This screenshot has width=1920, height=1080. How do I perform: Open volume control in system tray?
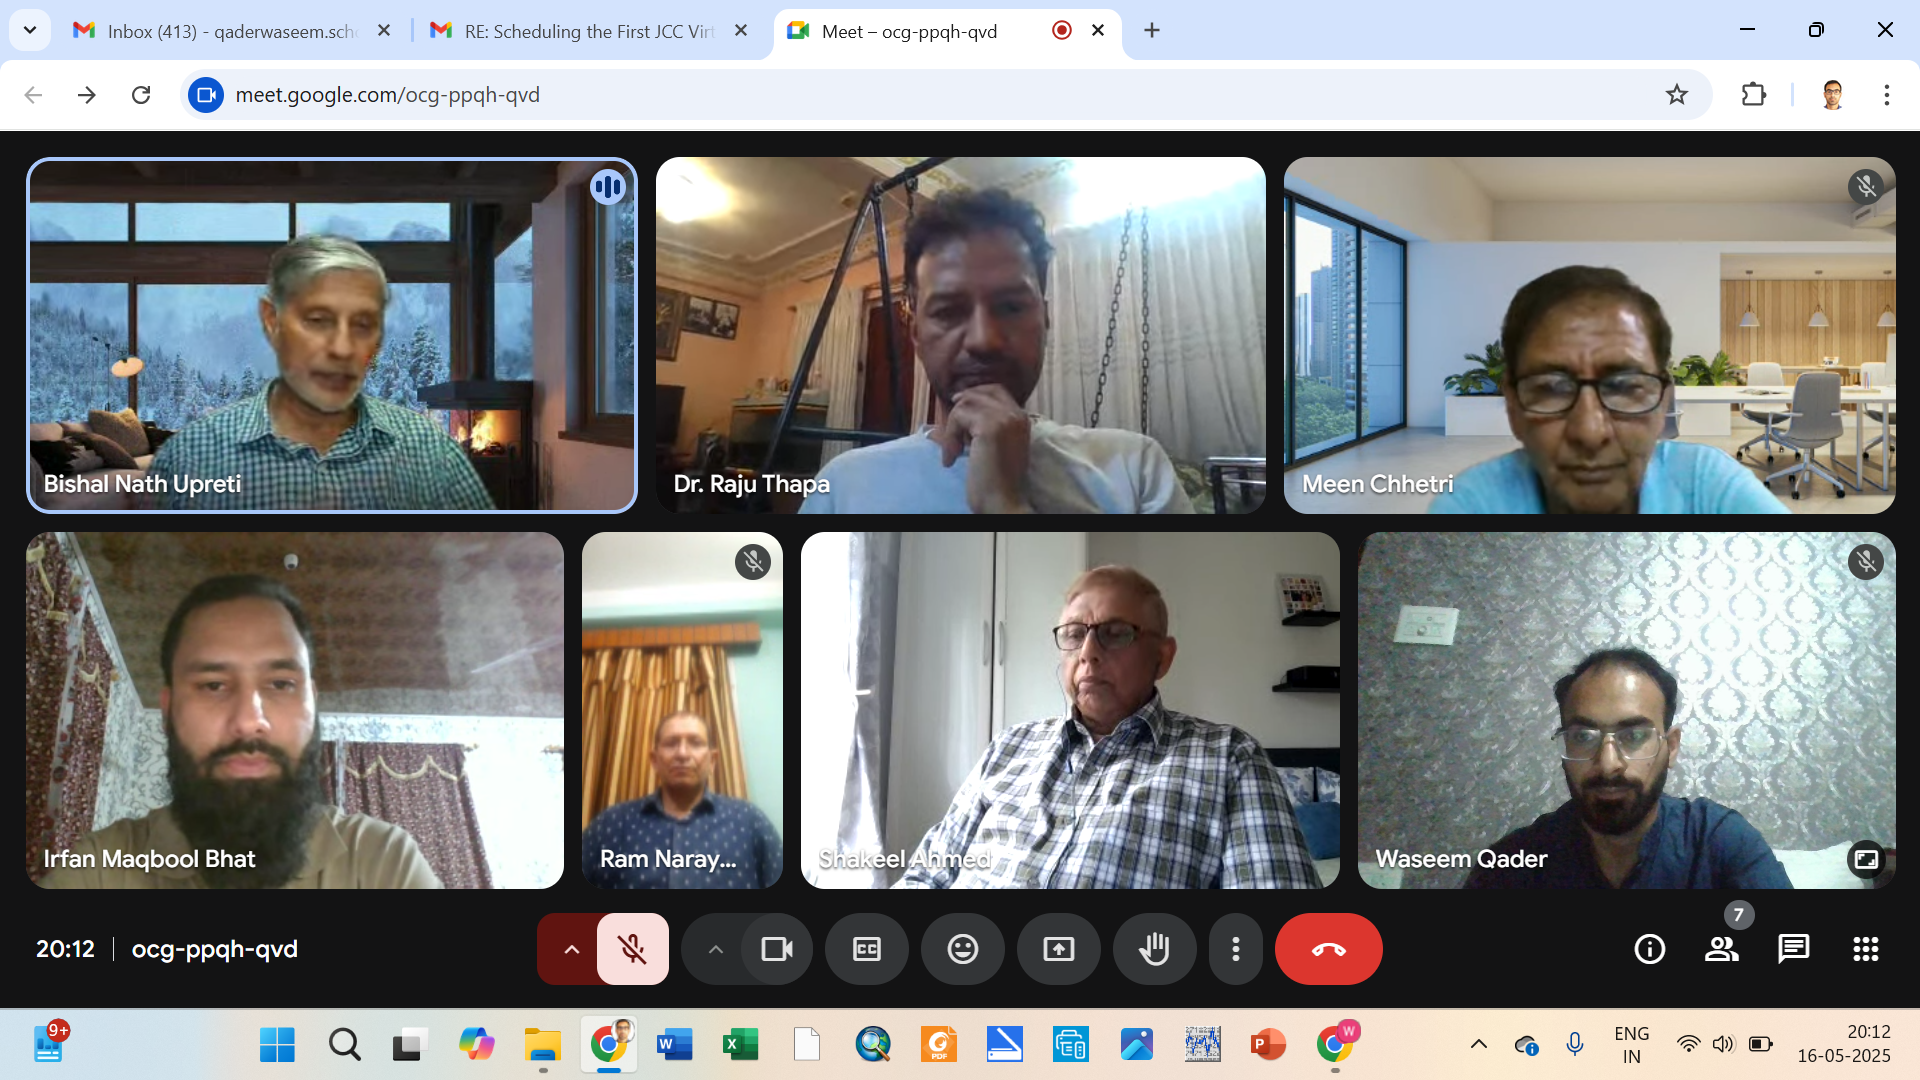coord(1723,1045)
